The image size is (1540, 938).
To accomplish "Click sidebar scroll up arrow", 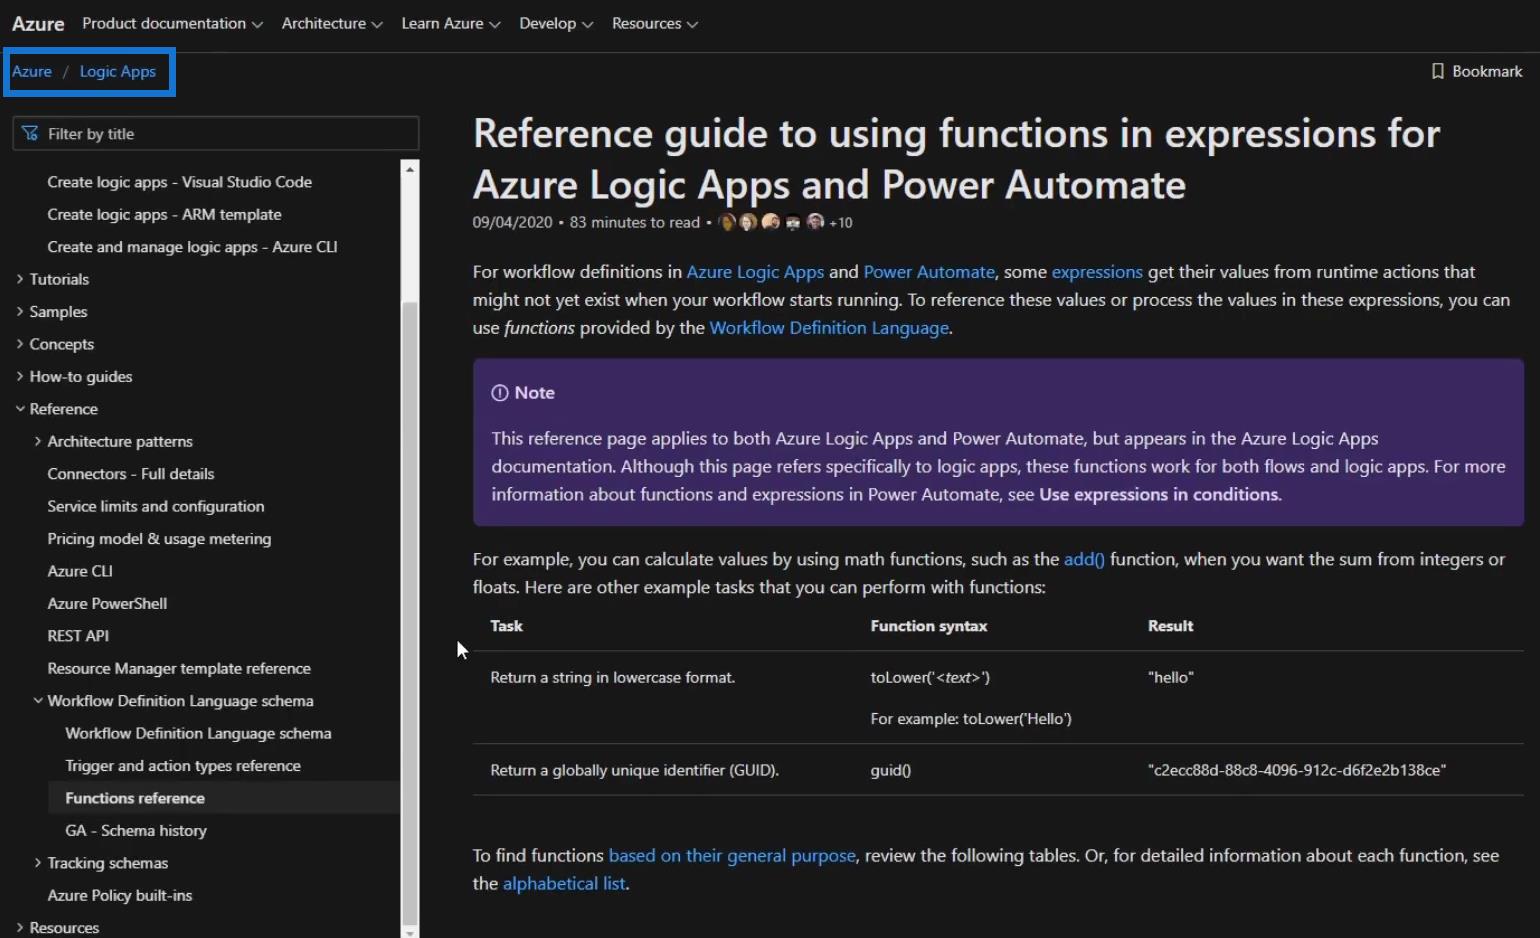I will pyautogui.click(x=410, y=169).
